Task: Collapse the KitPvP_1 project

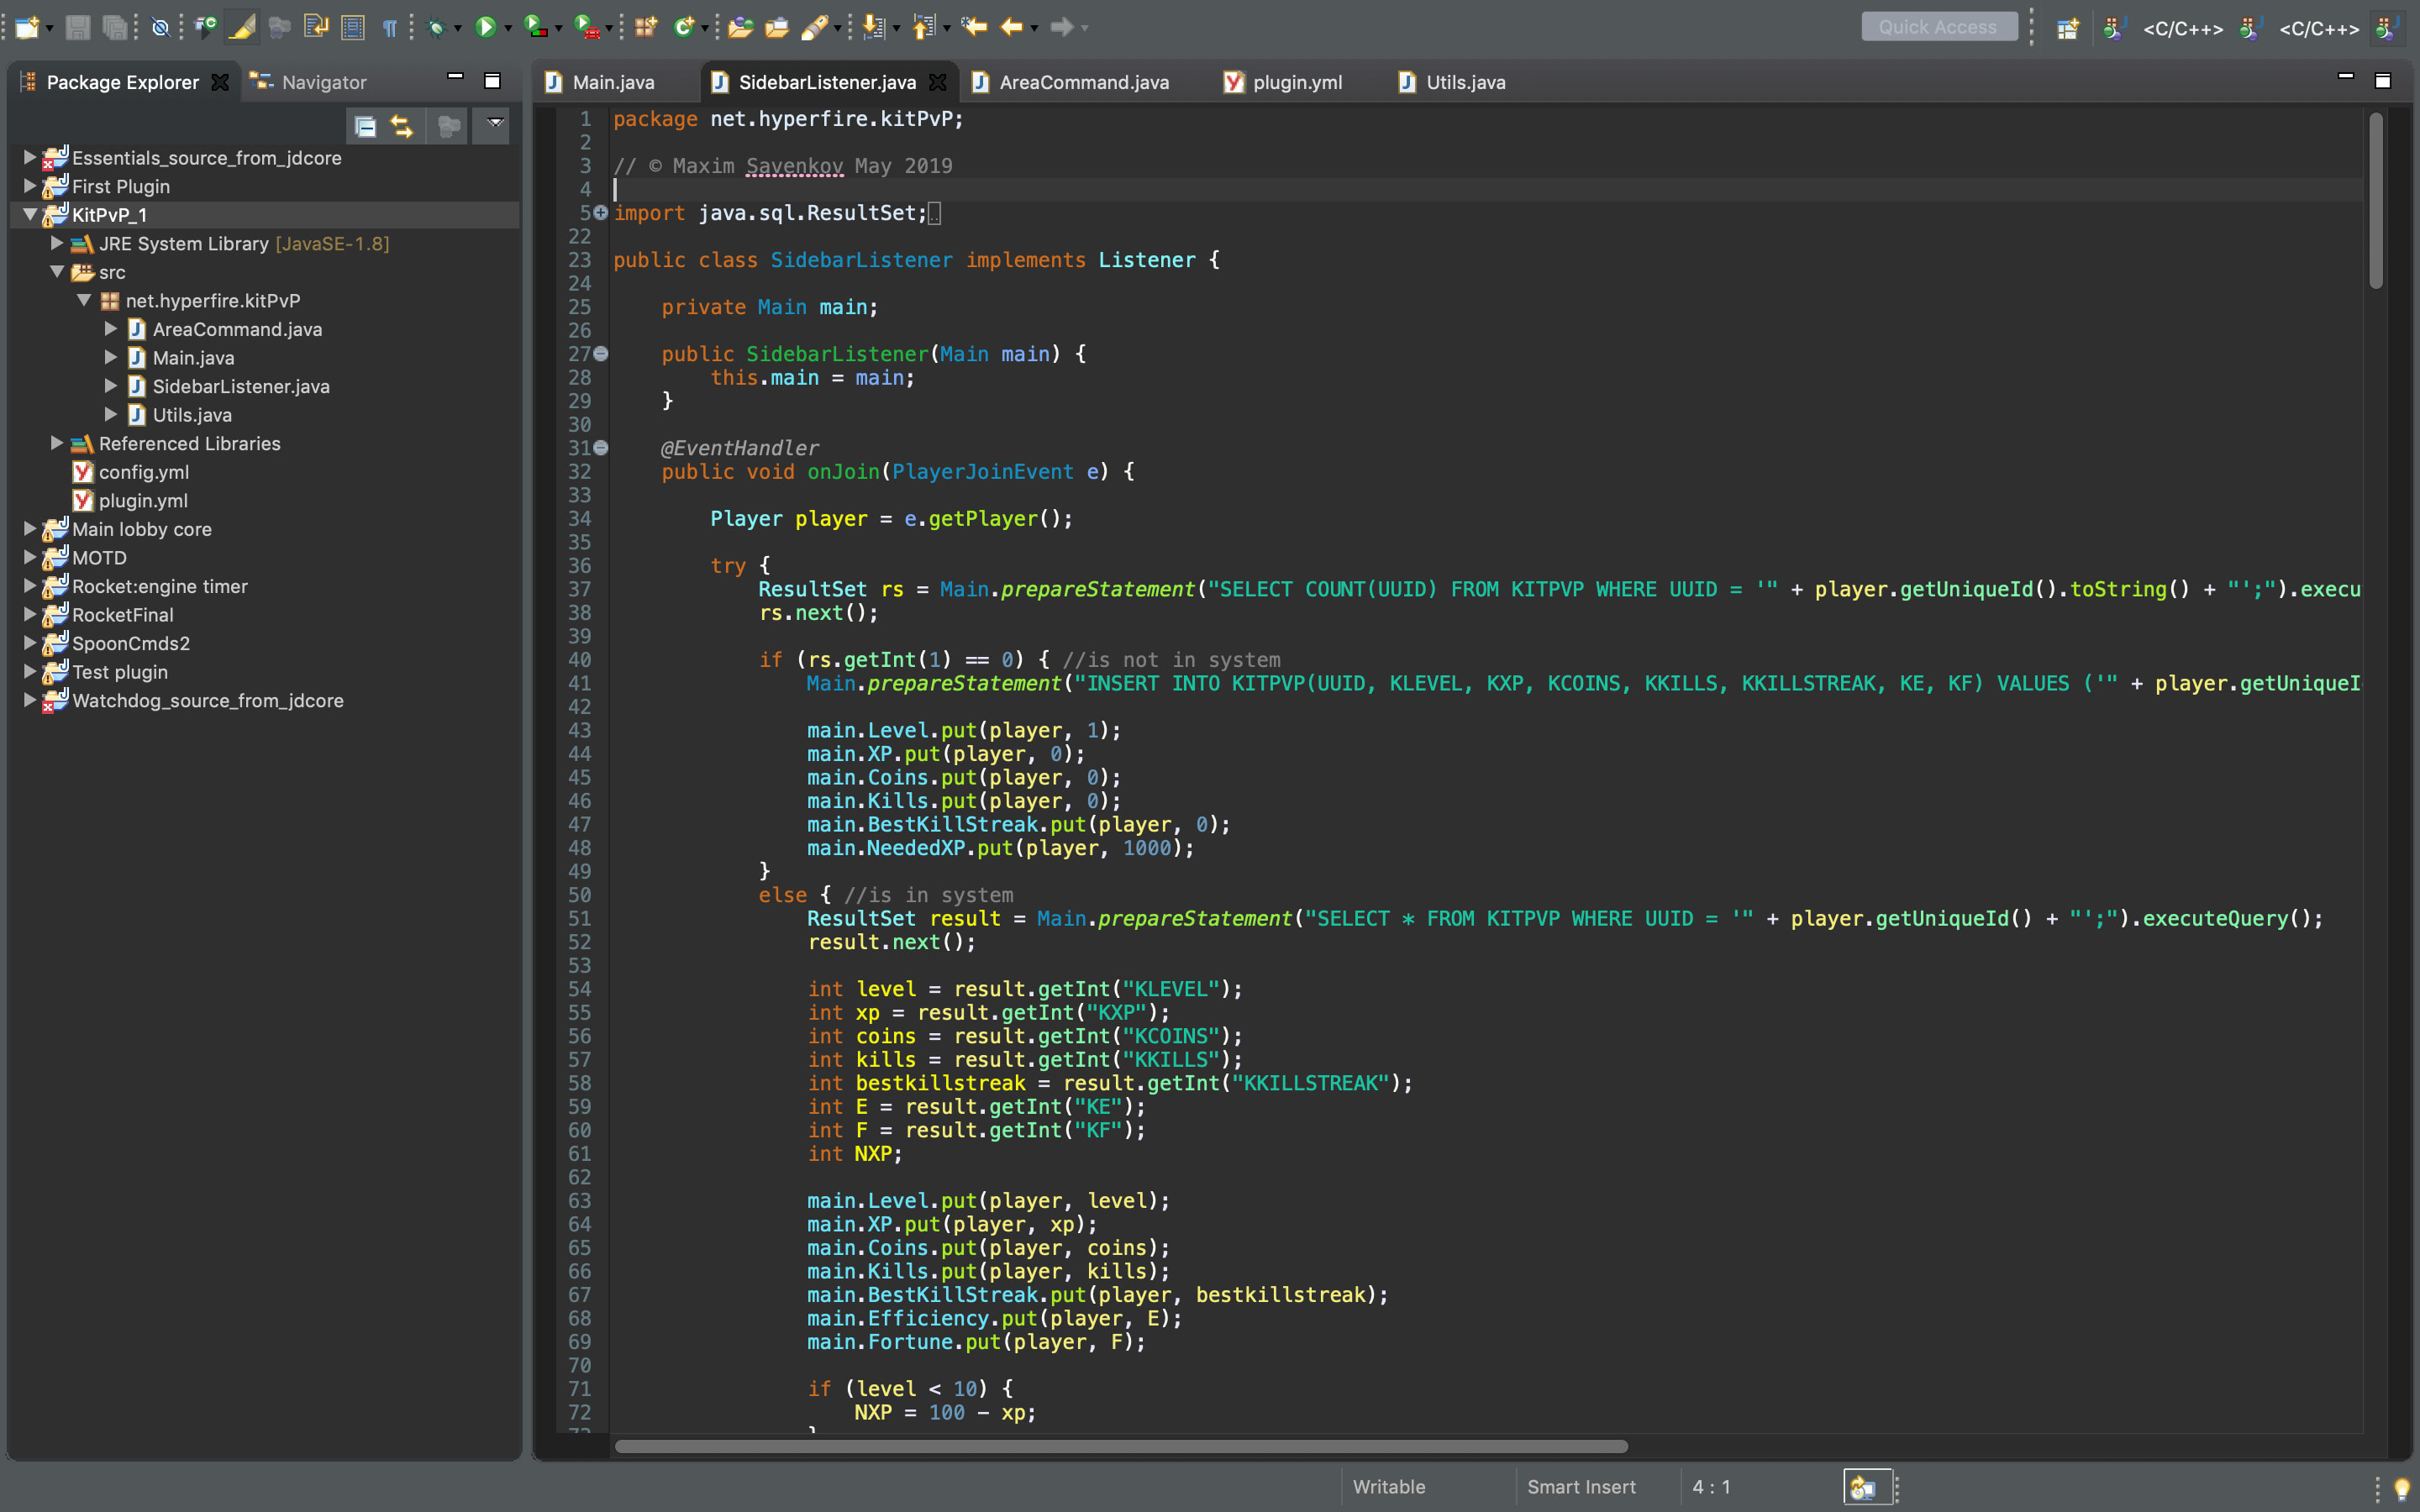Action: pyautogui.click(x=30, y=215)
